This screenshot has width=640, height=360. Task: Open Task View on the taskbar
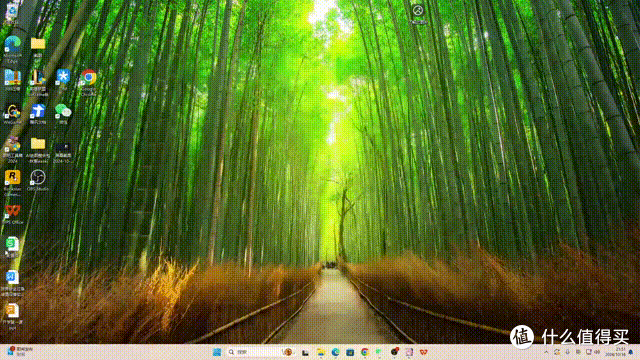pyautogui.click(x=305, y=352)
